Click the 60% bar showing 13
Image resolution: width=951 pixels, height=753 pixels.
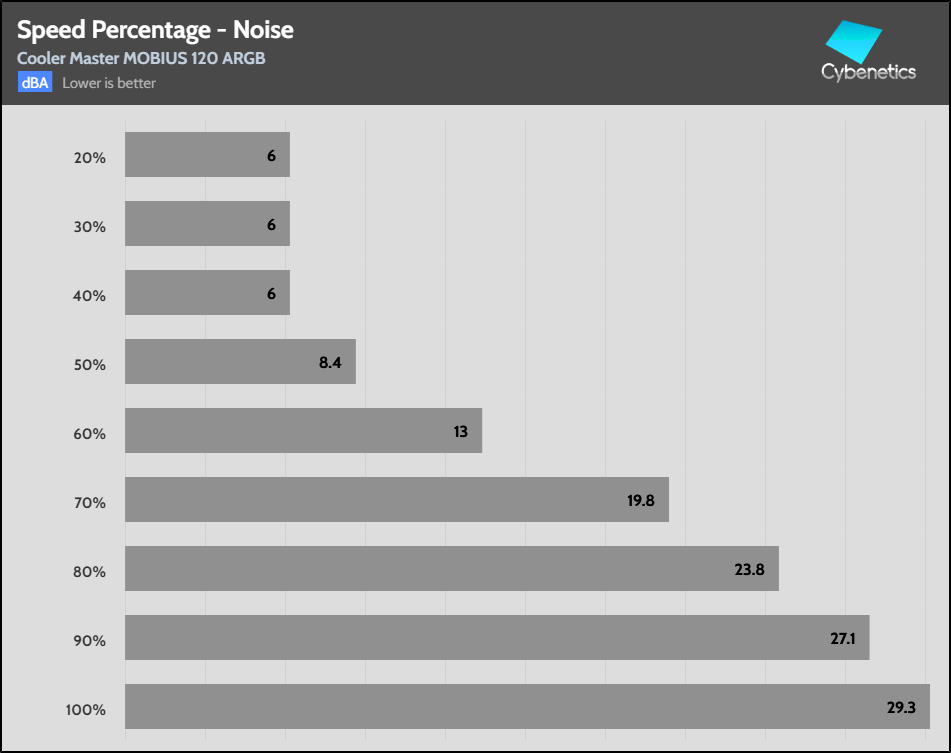point(303,431)
